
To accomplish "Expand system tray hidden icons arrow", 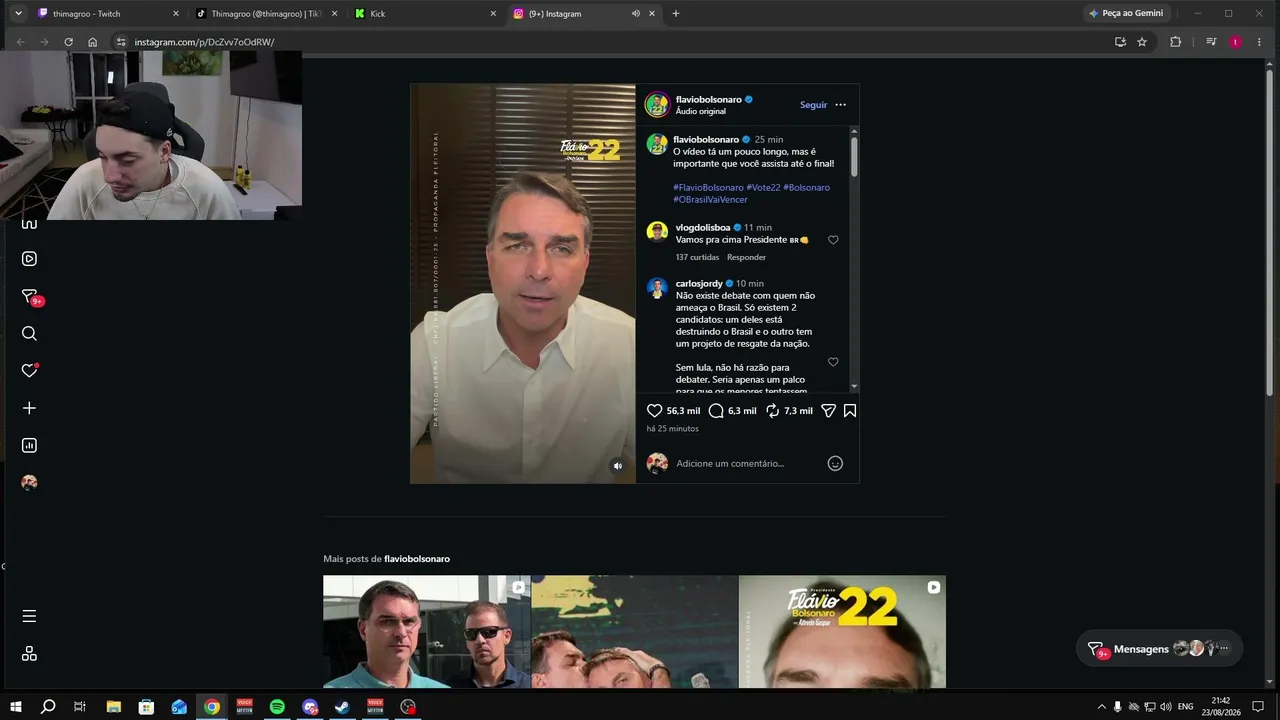I will tap(1102, 707).
